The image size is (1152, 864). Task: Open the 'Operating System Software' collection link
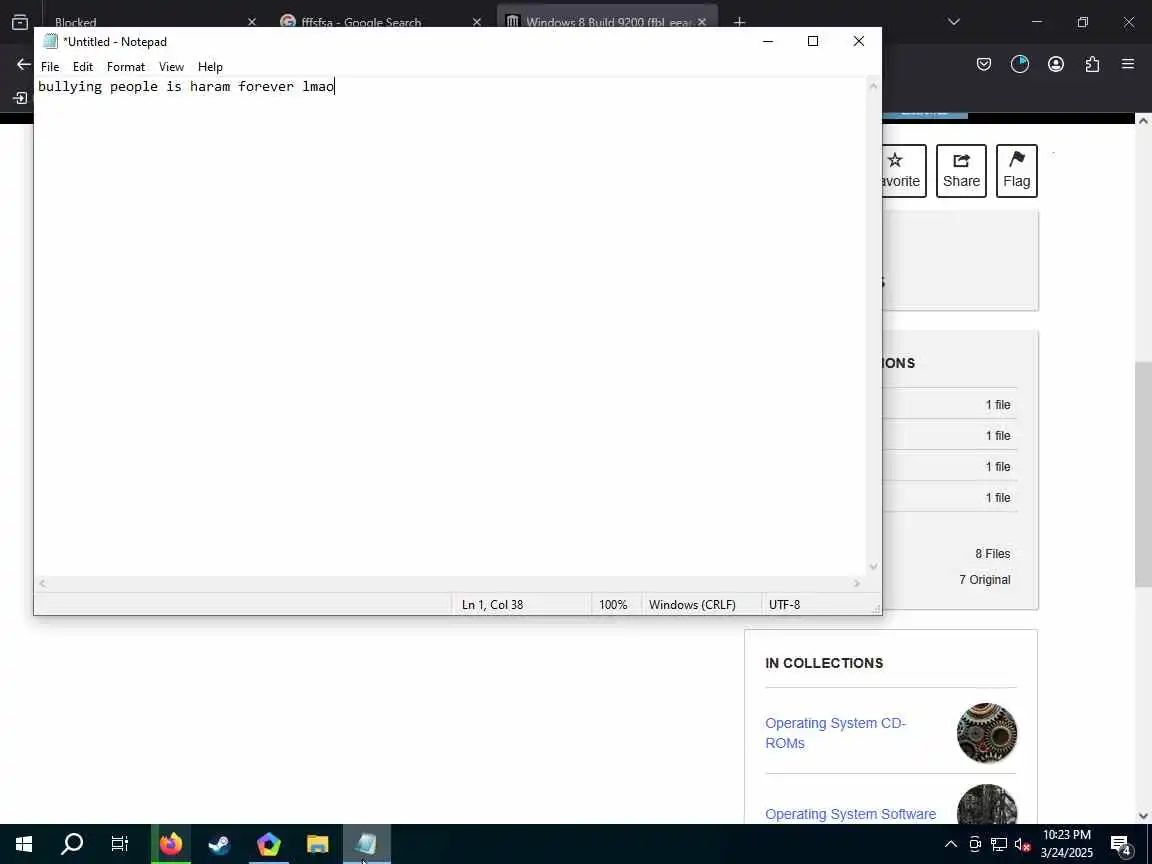[x=851, y=814]
